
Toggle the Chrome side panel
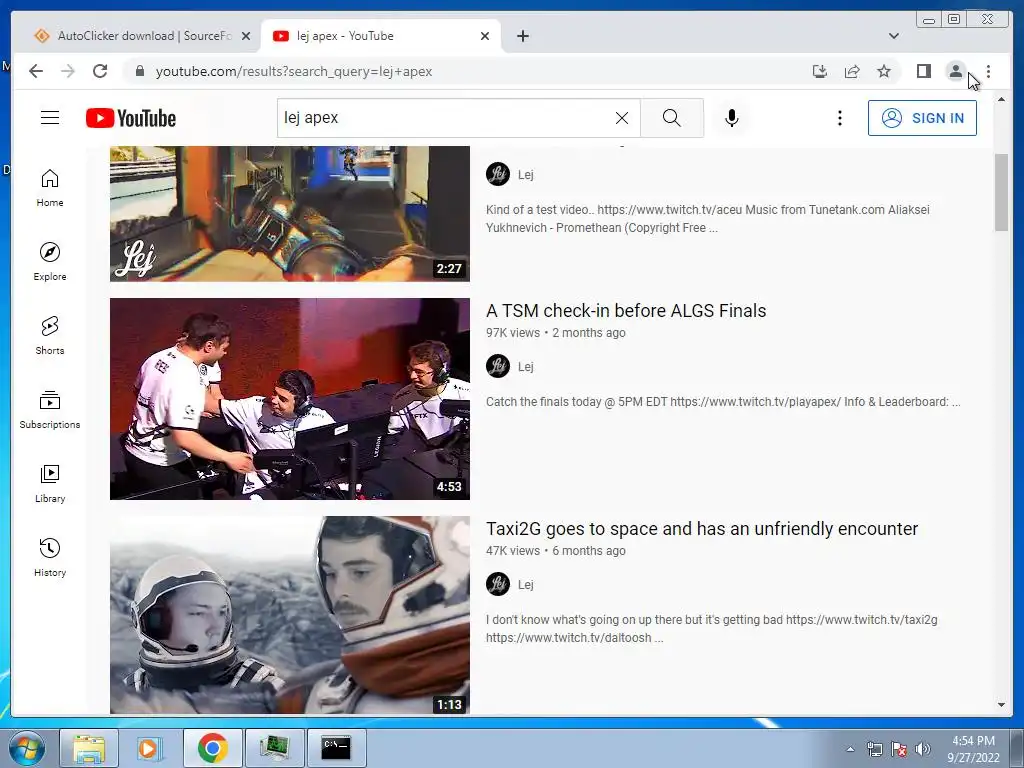click(x=923, y=71)
